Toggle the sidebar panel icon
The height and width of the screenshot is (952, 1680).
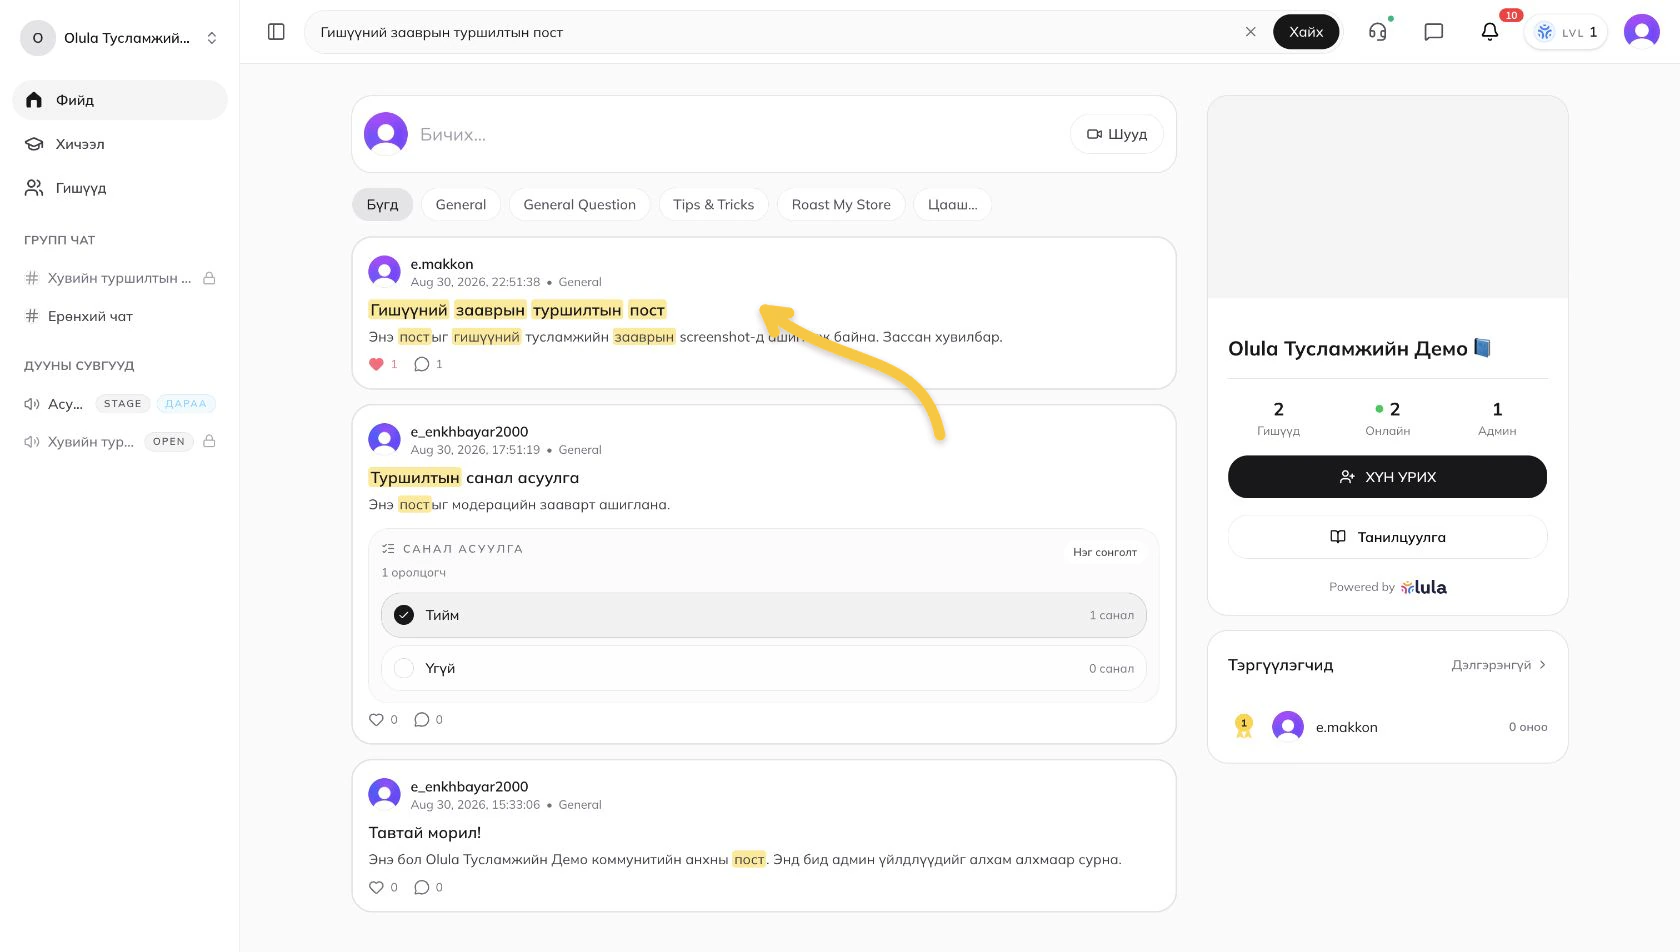277,32
